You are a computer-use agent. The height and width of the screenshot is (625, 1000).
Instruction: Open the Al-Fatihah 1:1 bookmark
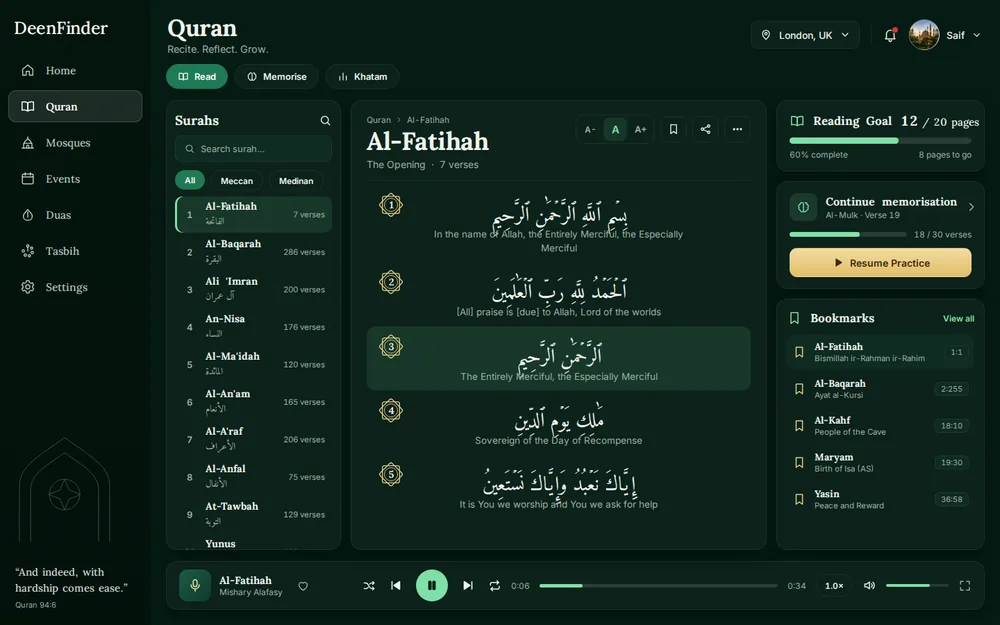pos(880,352)
